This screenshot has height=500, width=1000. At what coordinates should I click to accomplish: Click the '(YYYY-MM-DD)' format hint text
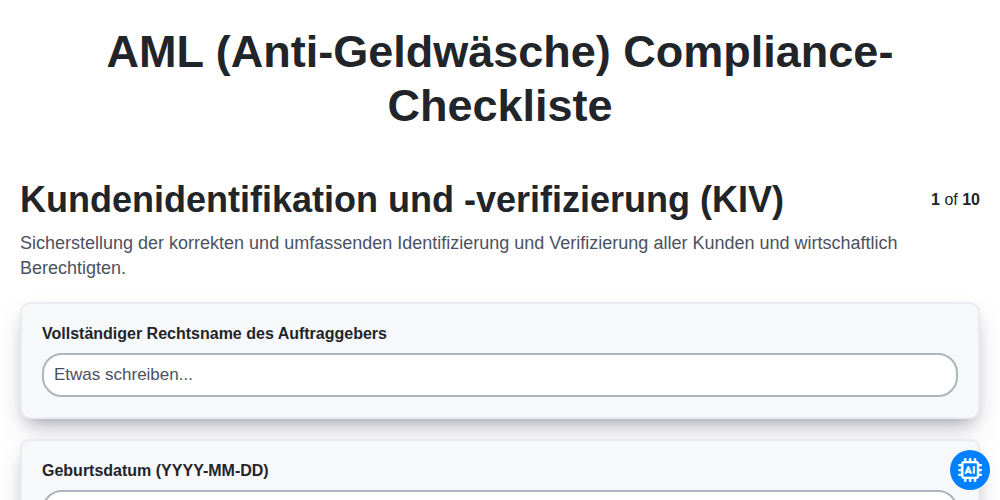click(x=212, y=471)
